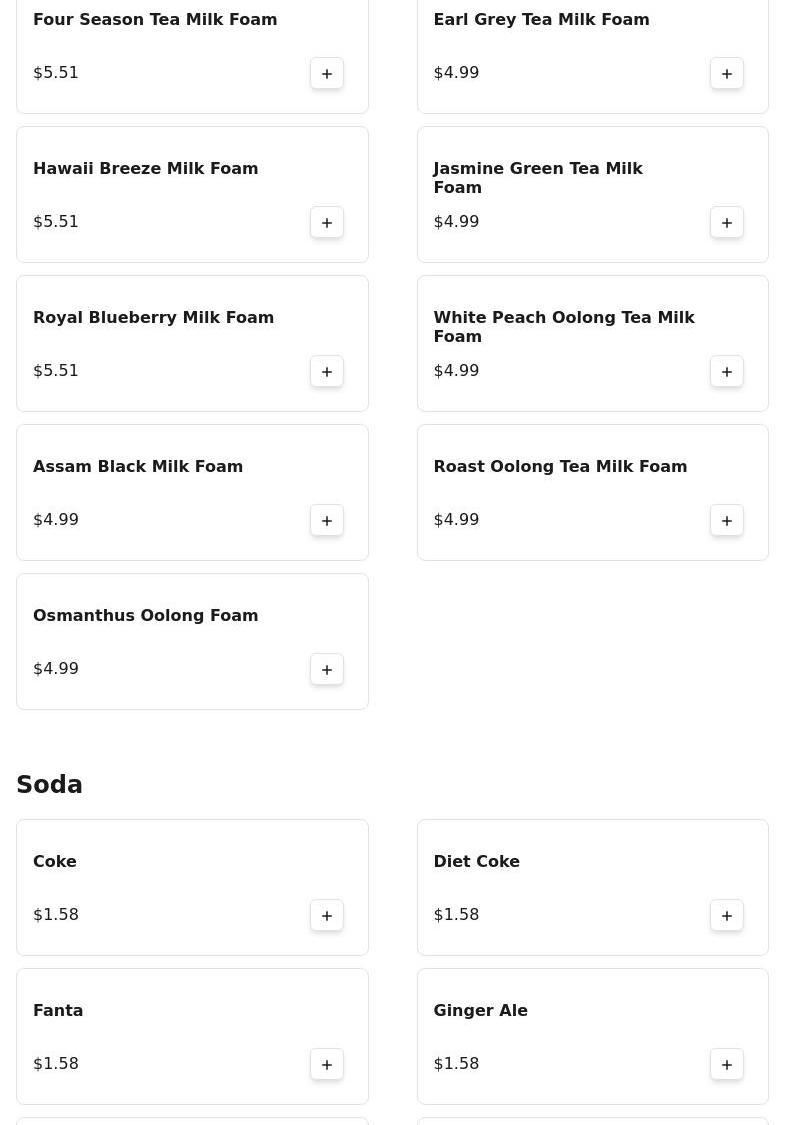Click the Soda section heading
The height and width of the screenshot is (1125, 785).
click(50, 784)
